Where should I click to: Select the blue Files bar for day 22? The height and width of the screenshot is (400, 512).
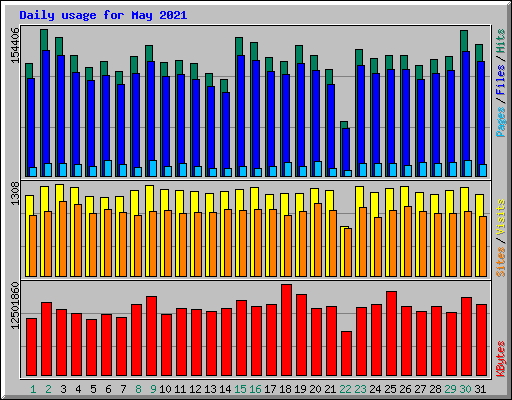[x=346, y=150]
